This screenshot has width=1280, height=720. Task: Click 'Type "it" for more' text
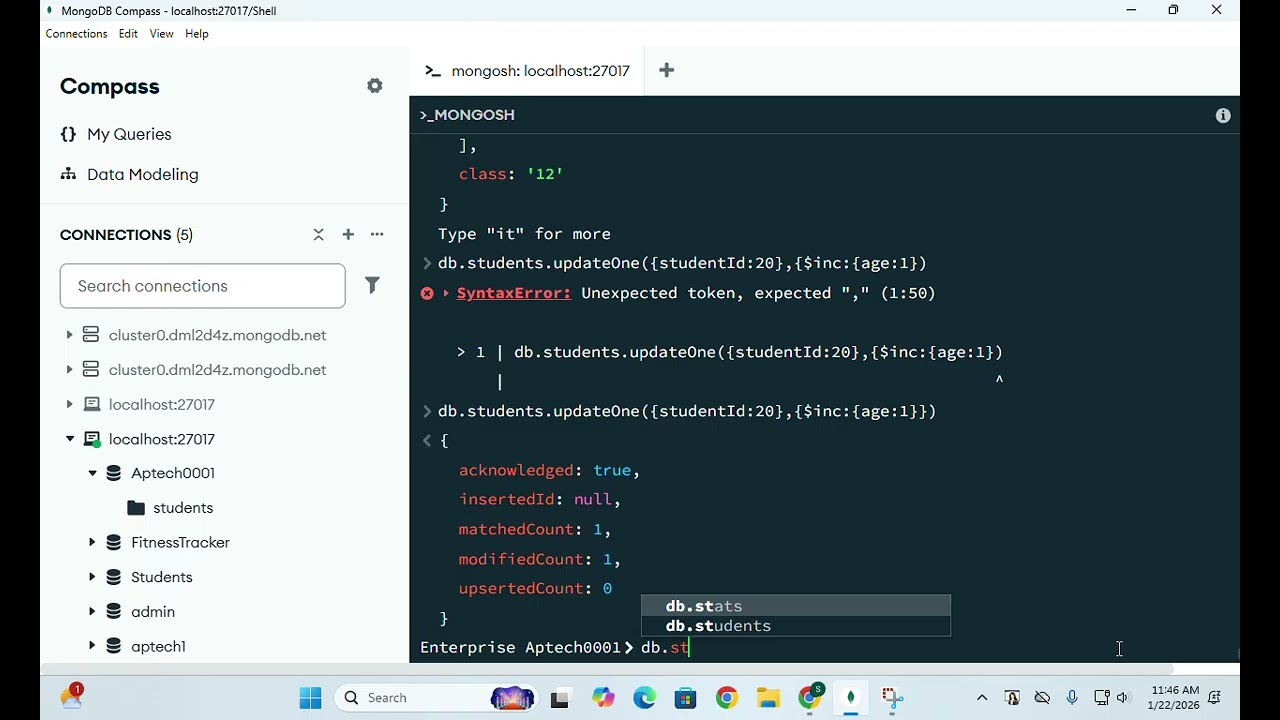[524, 234]
